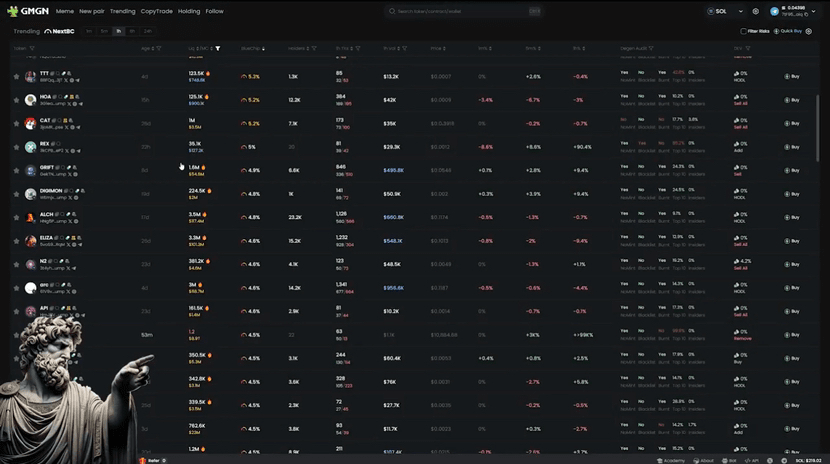Favorite the GRIFT token with star icon
Viewport: 830px width, 464px height.
[x=16, y=169]
